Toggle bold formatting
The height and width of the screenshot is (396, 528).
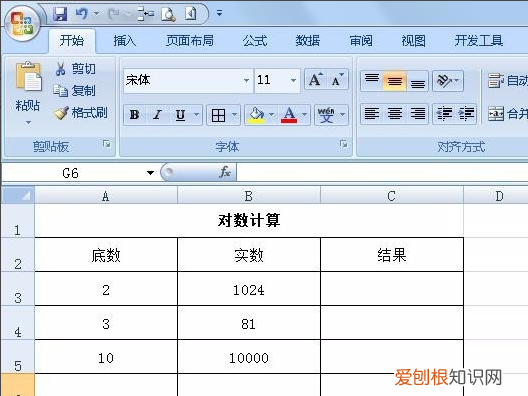pyautogui.click(x=135, y=115)
